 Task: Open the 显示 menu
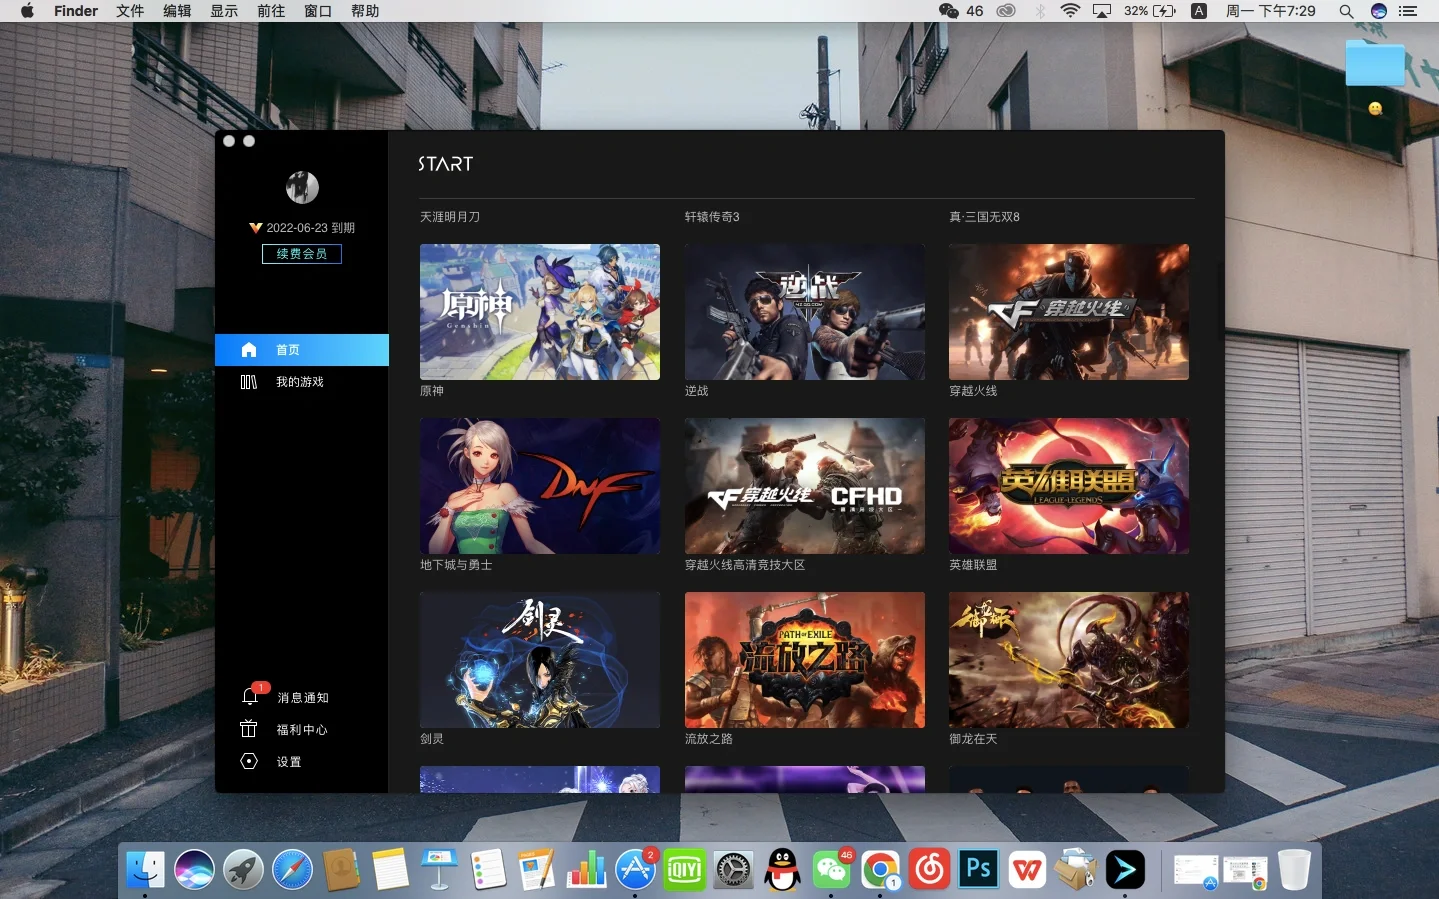(x=224, y=11)
